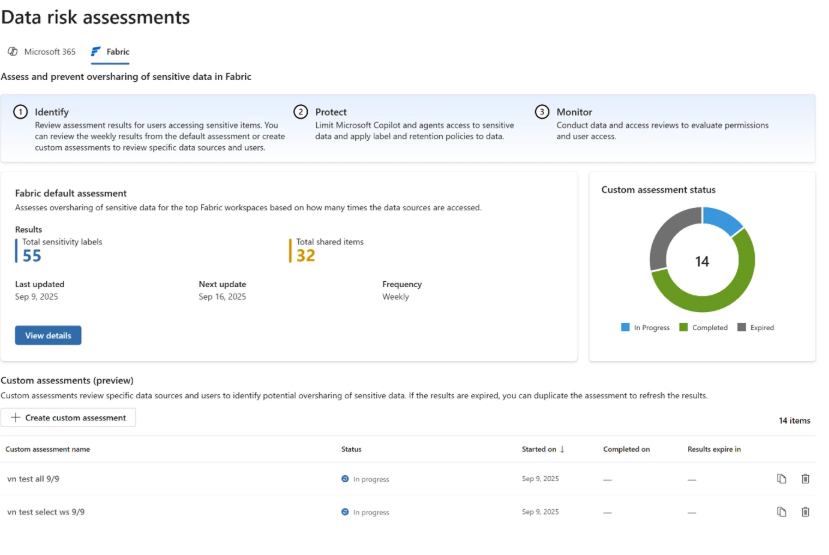Click the Fabric logo icon in tab
The height and width of the screenshot is (555, 829).
pos(96,52)
